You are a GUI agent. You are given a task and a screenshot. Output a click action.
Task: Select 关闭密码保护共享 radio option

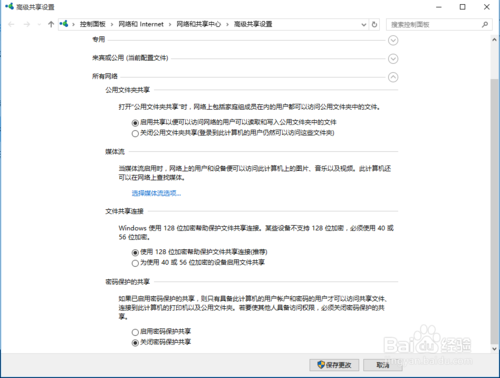tap(135, 343)
